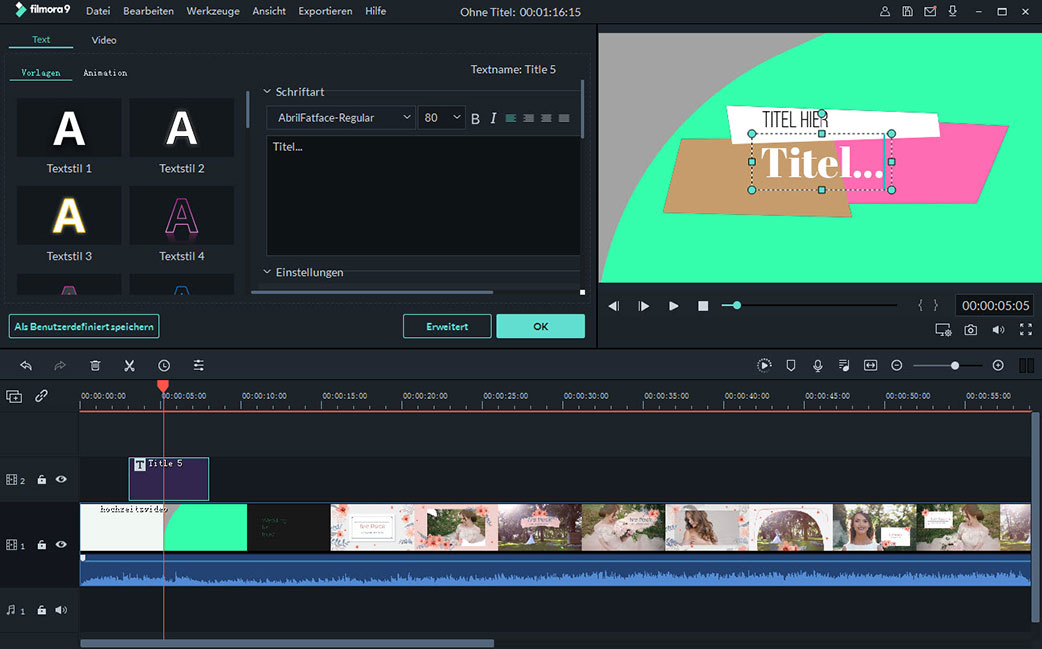The height and width of the screenshot is (649, 1042).
Task: Center align text
Action: pos(528,118)
